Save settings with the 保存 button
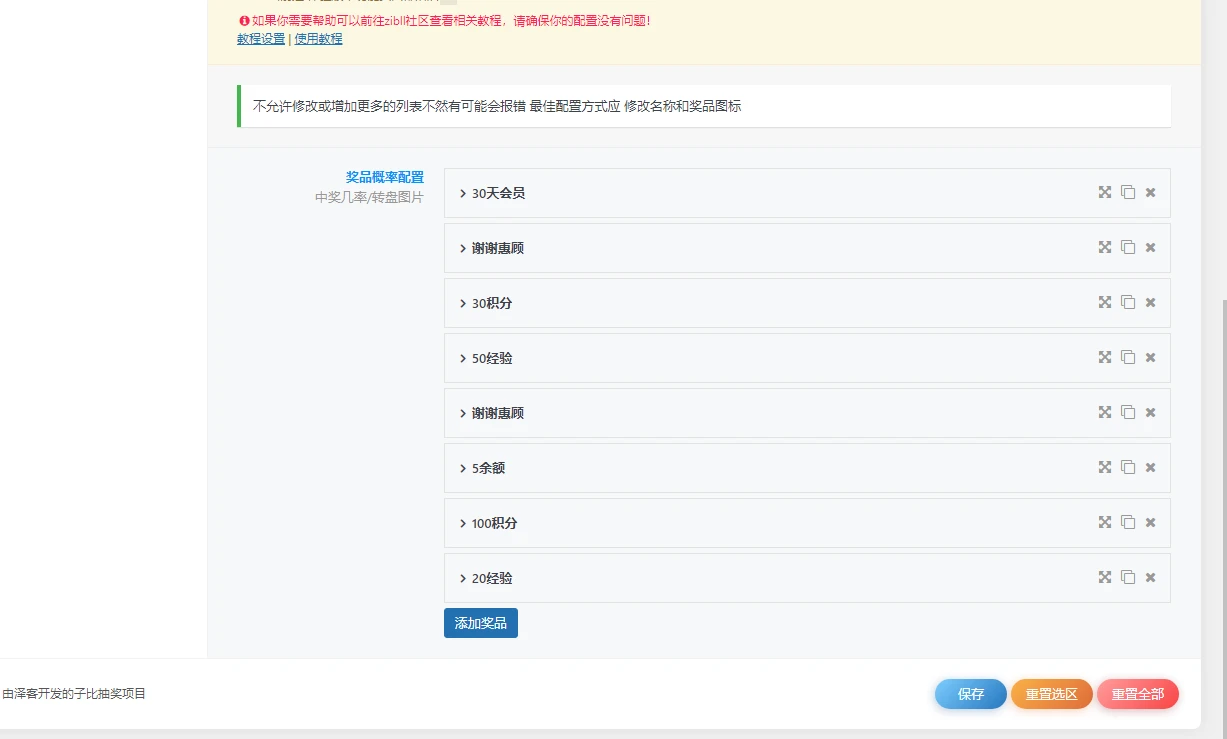 tap(971, 694)
